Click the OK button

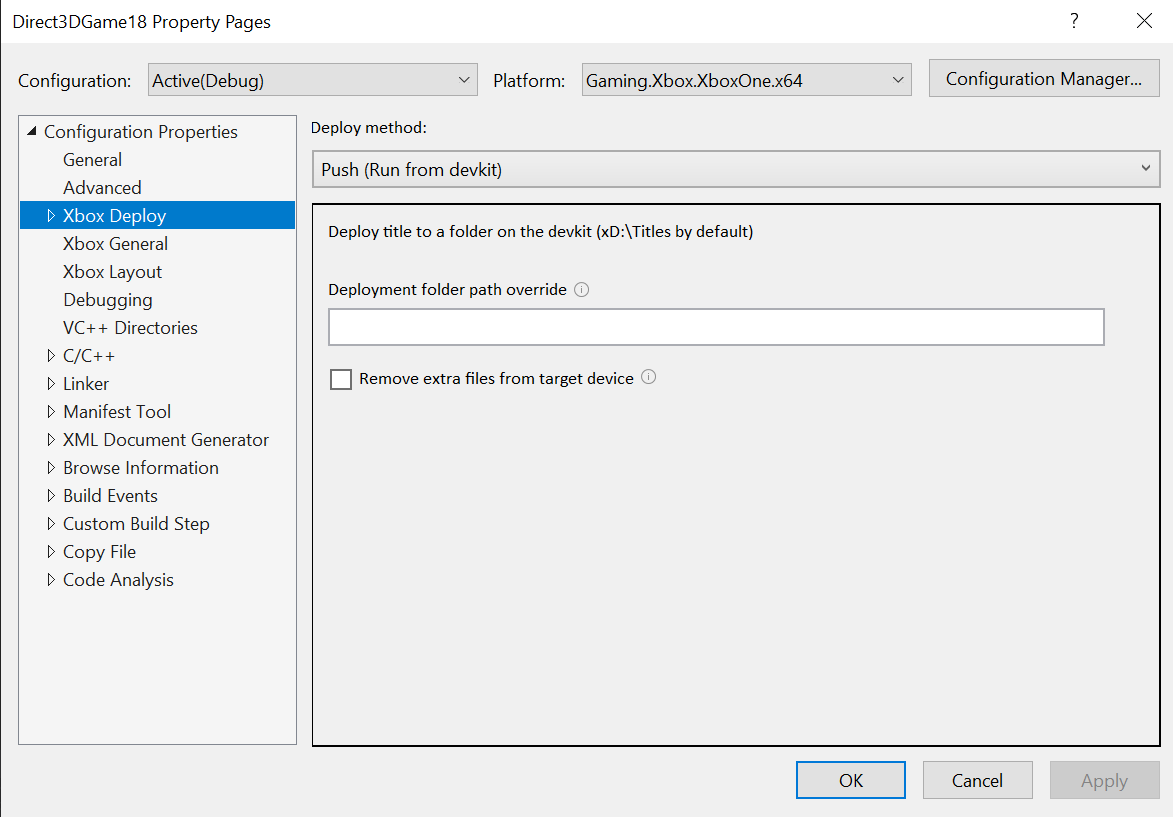(x=851, y=780)
